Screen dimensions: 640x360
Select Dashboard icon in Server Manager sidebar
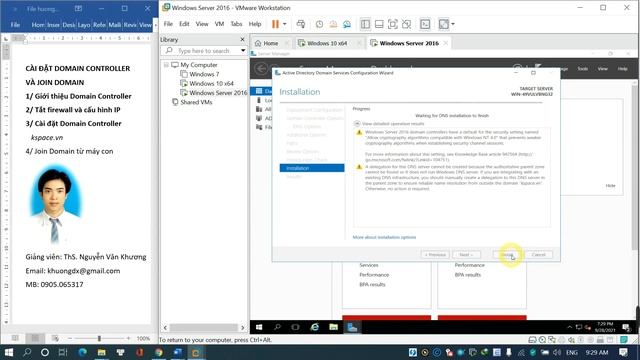click(x=259, y=91)
